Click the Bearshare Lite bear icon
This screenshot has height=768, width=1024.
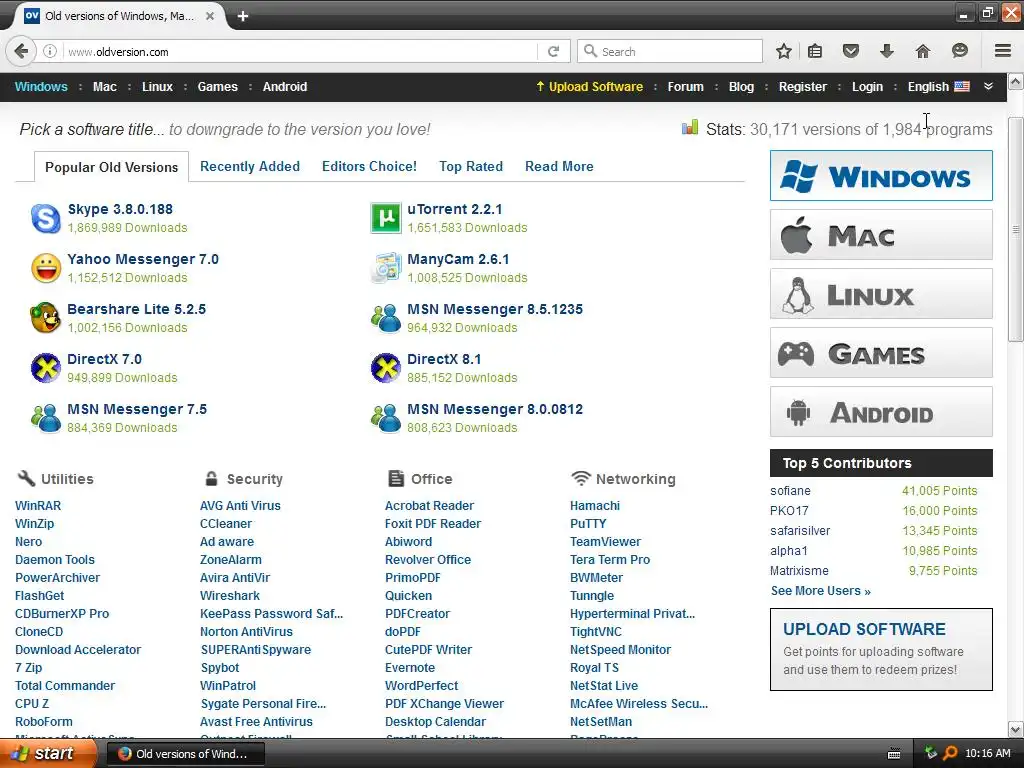coord(46,318)
